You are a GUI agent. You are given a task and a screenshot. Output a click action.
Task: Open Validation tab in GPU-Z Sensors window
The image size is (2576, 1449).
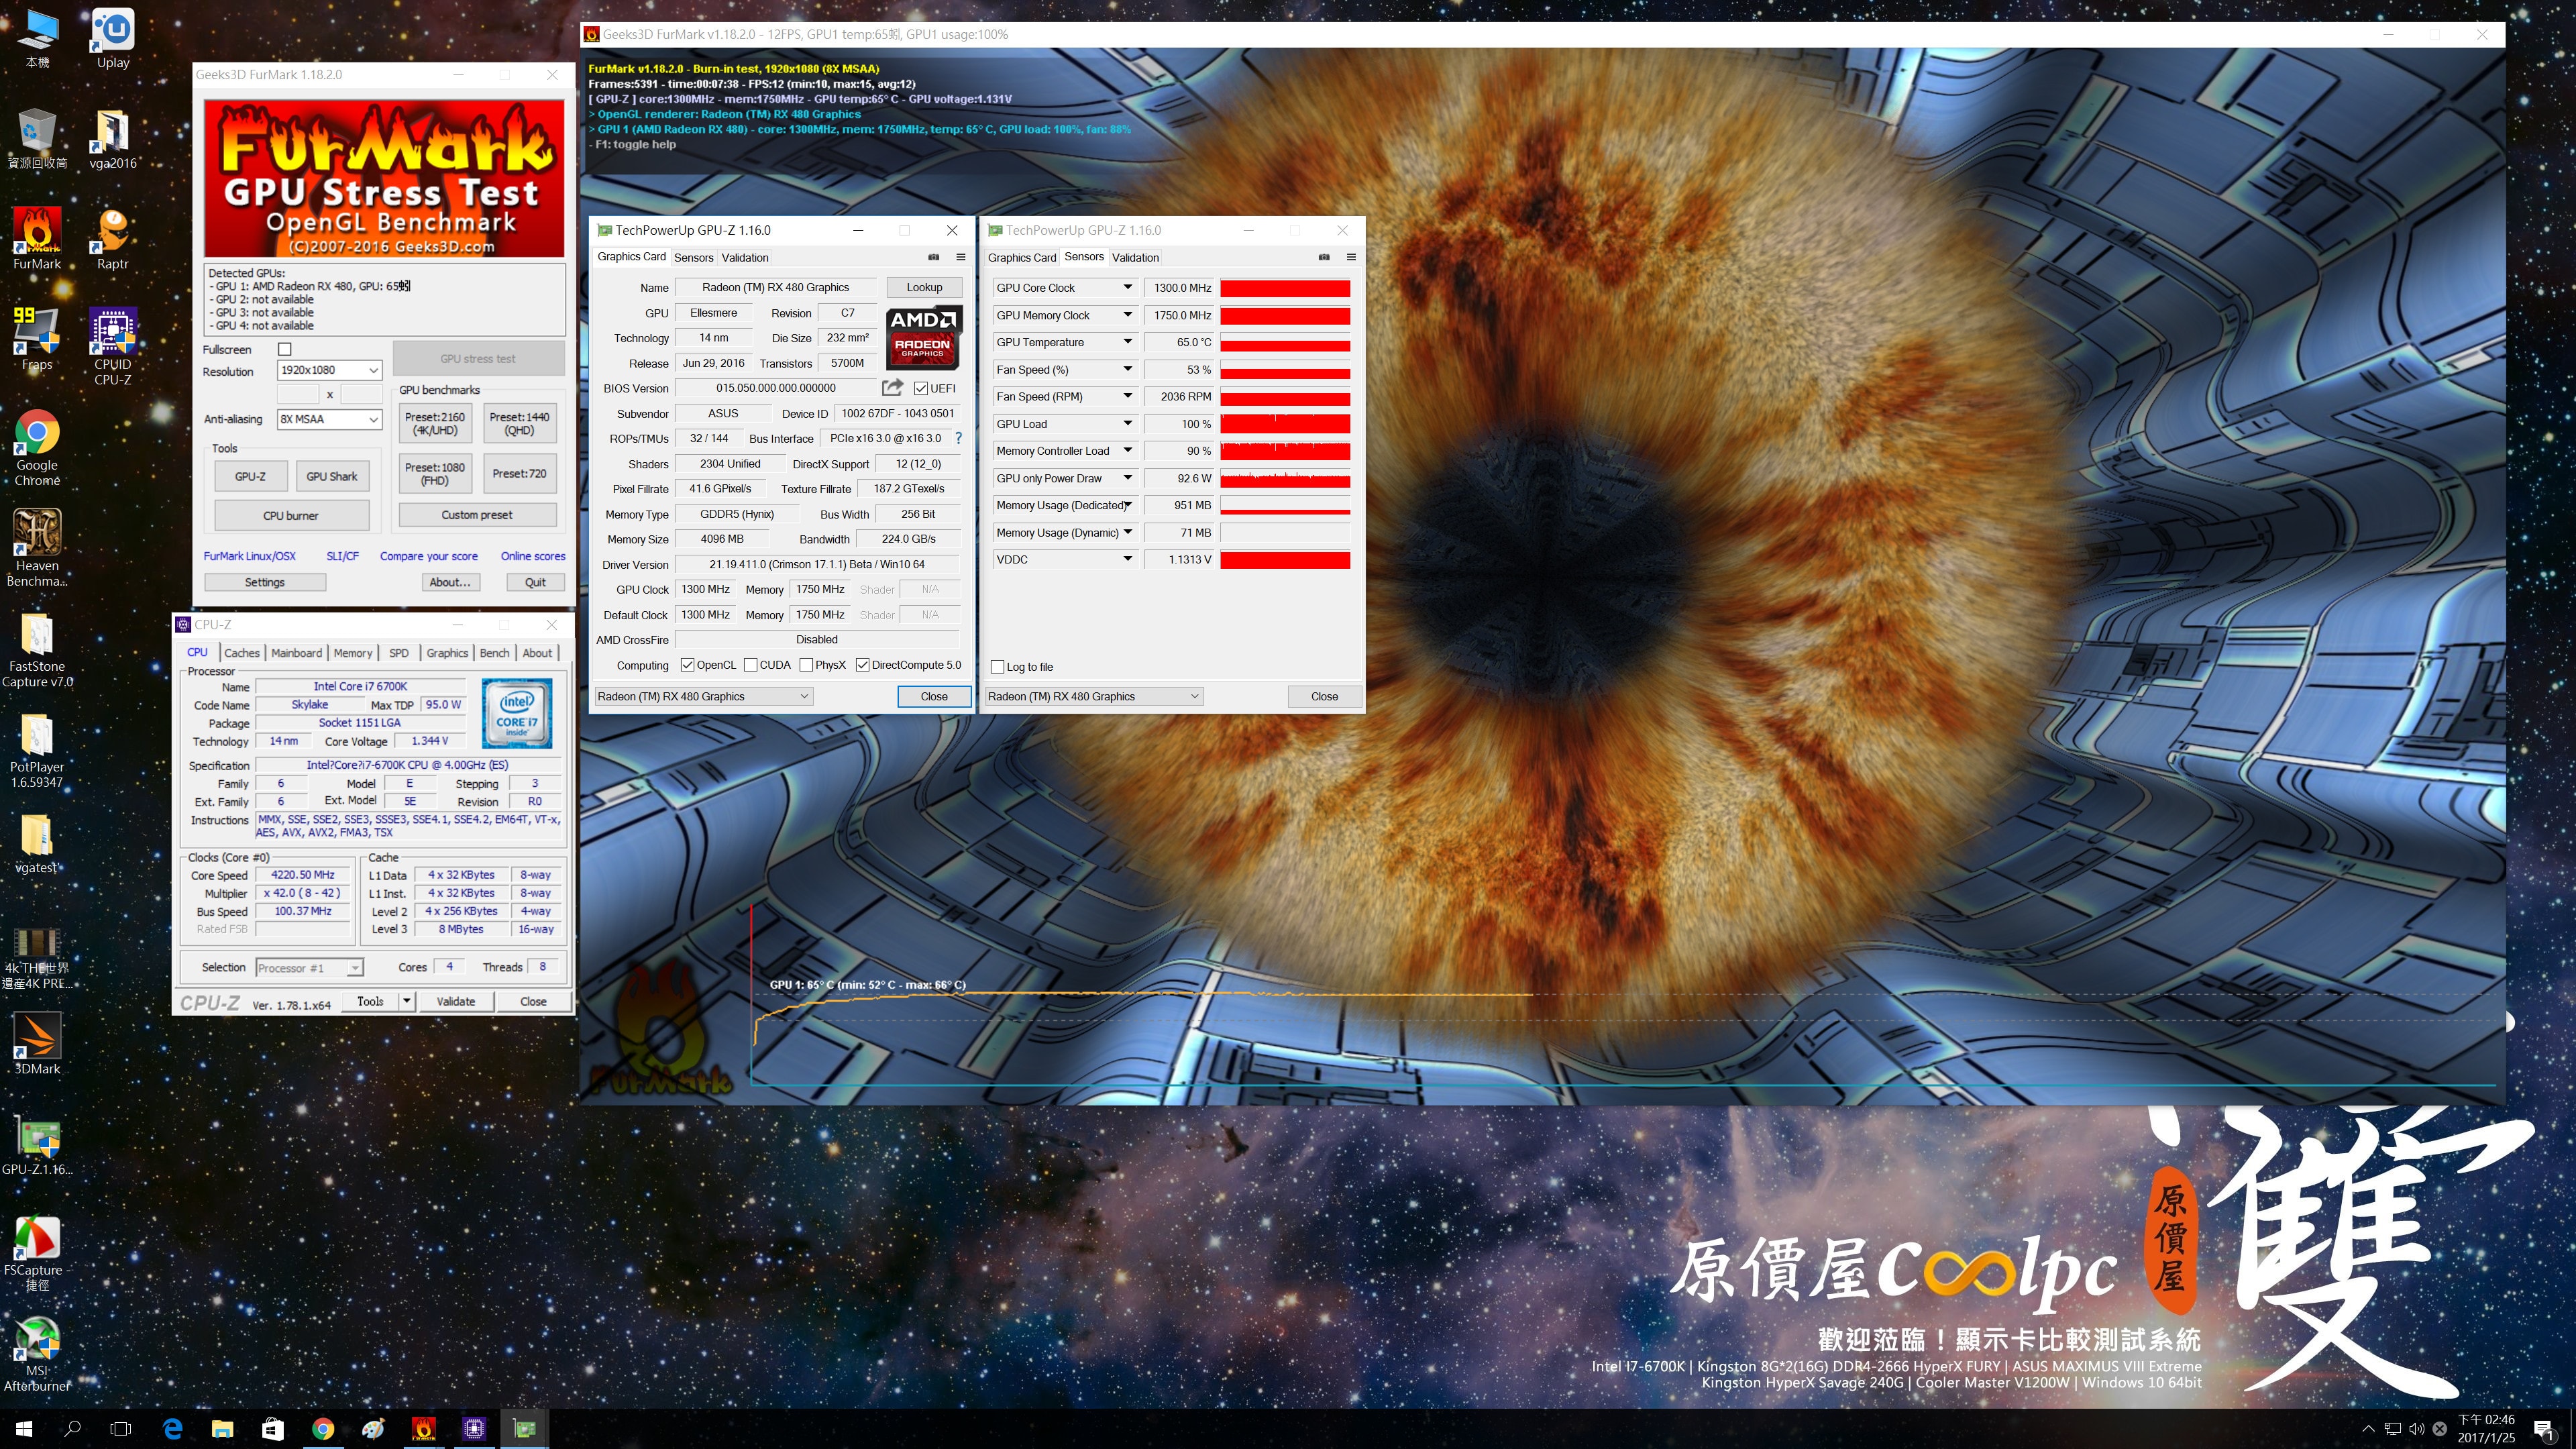point(1135,257)
